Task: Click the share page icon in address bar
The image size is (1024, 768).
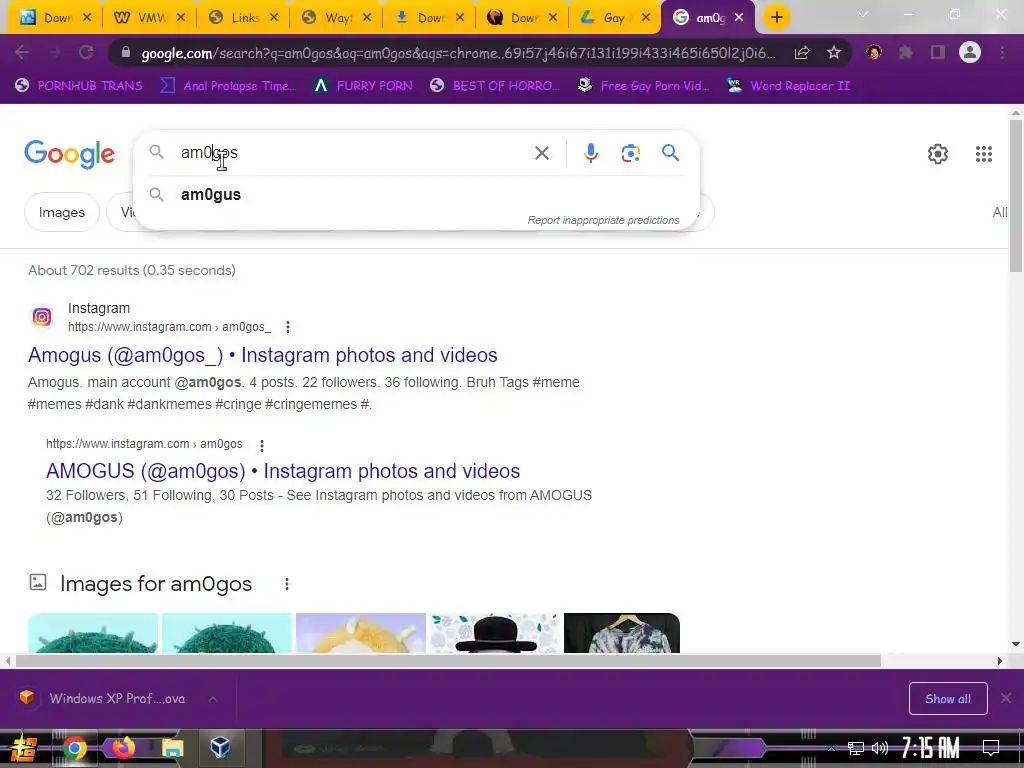Action: coord(802,53)
